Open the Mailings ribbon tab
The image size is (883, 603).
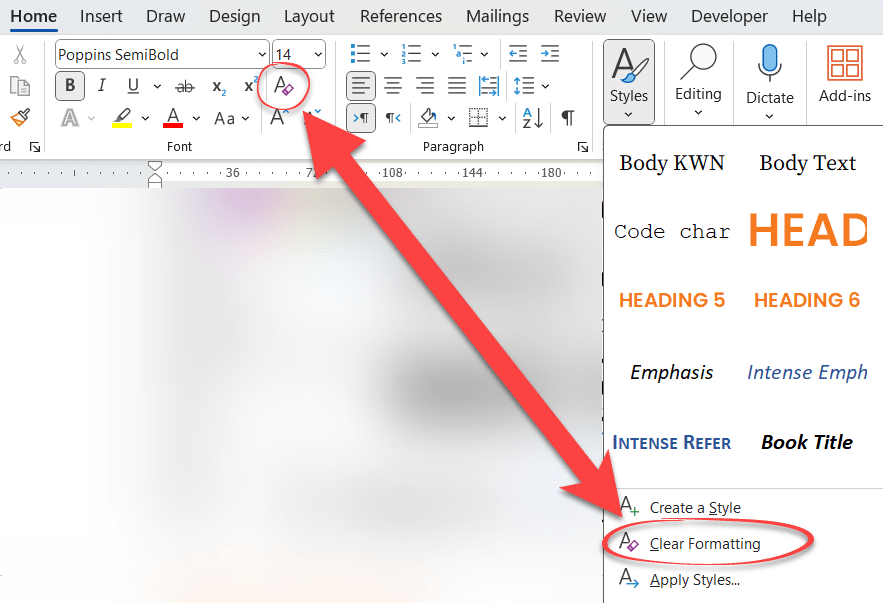point(497,16)
